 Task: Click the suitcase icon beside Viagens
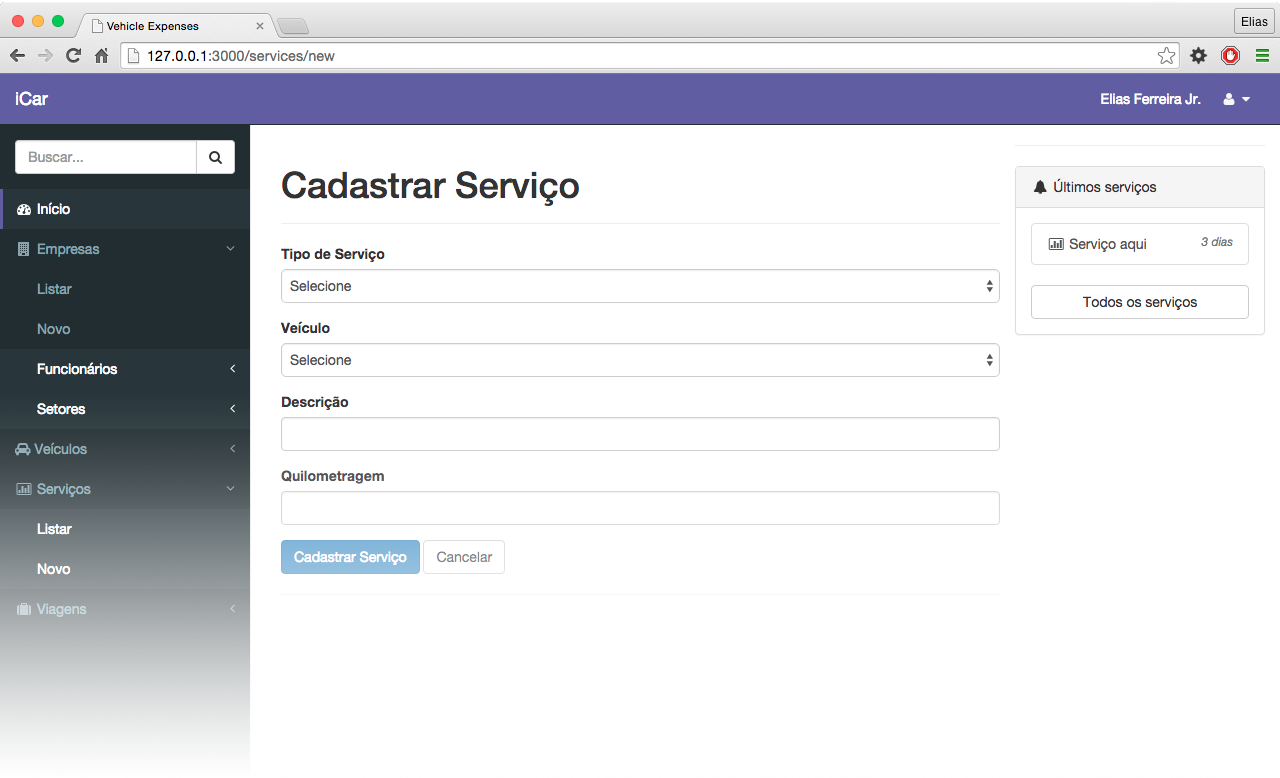click(x=24, y=609)
